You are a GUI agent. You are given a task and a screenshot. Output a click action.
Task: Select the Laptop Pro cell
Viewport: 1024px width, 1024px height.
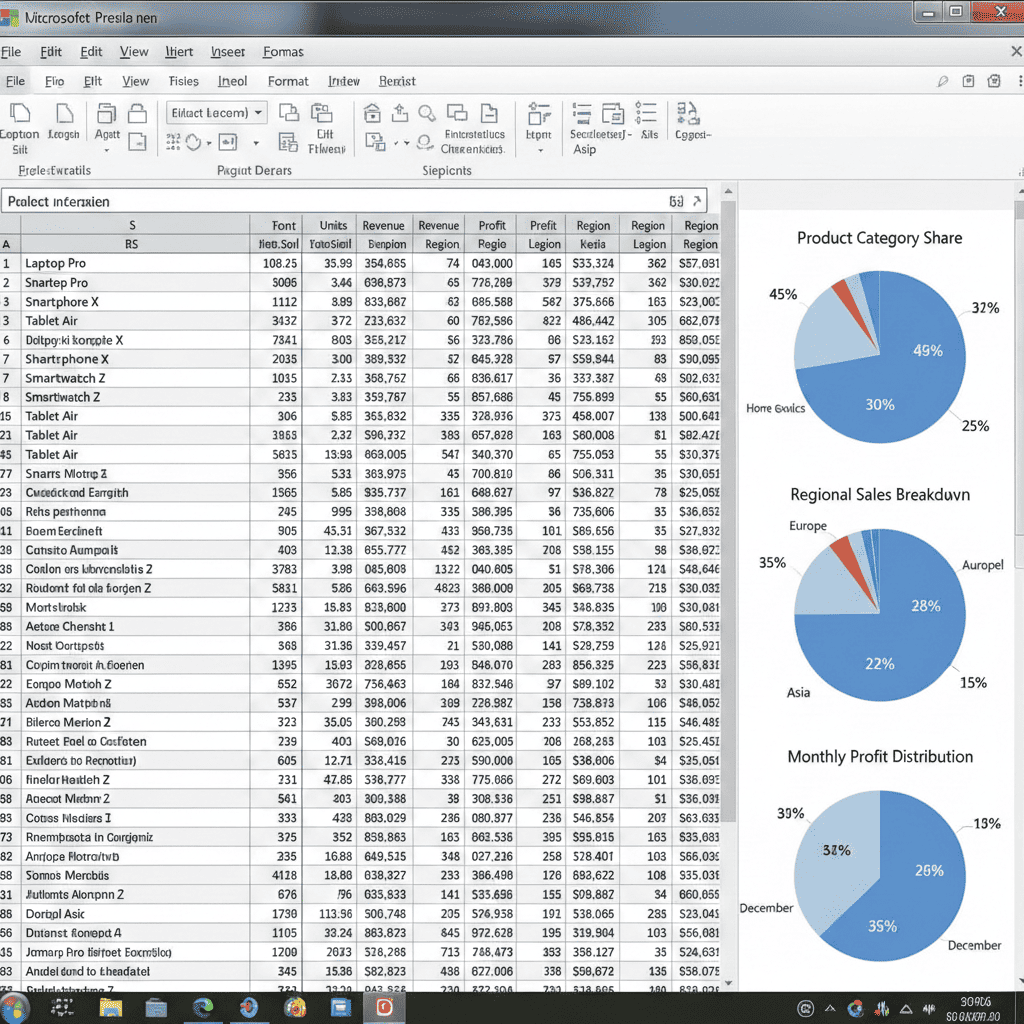(x=56, y=263)
